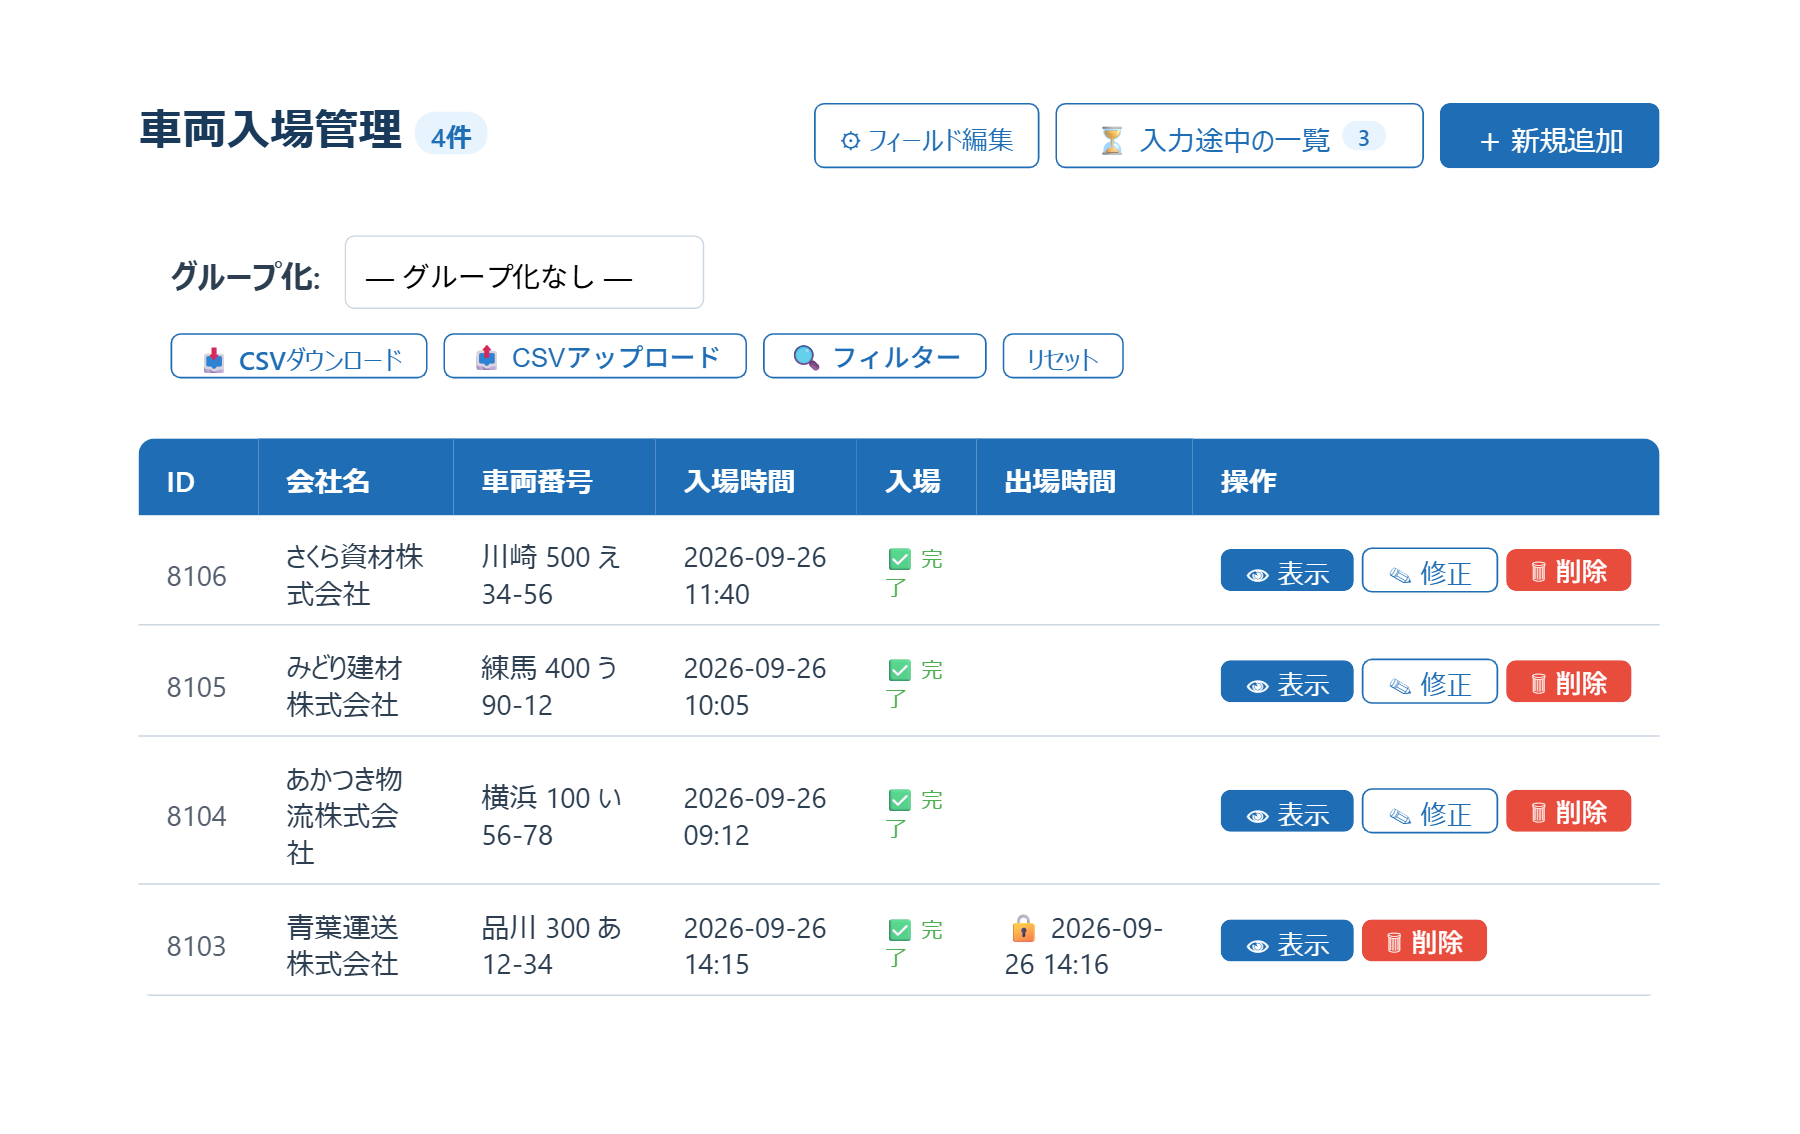Click CSVダウンロード button
This screenshot has height=1134, width=1800.
pos(299,356)
